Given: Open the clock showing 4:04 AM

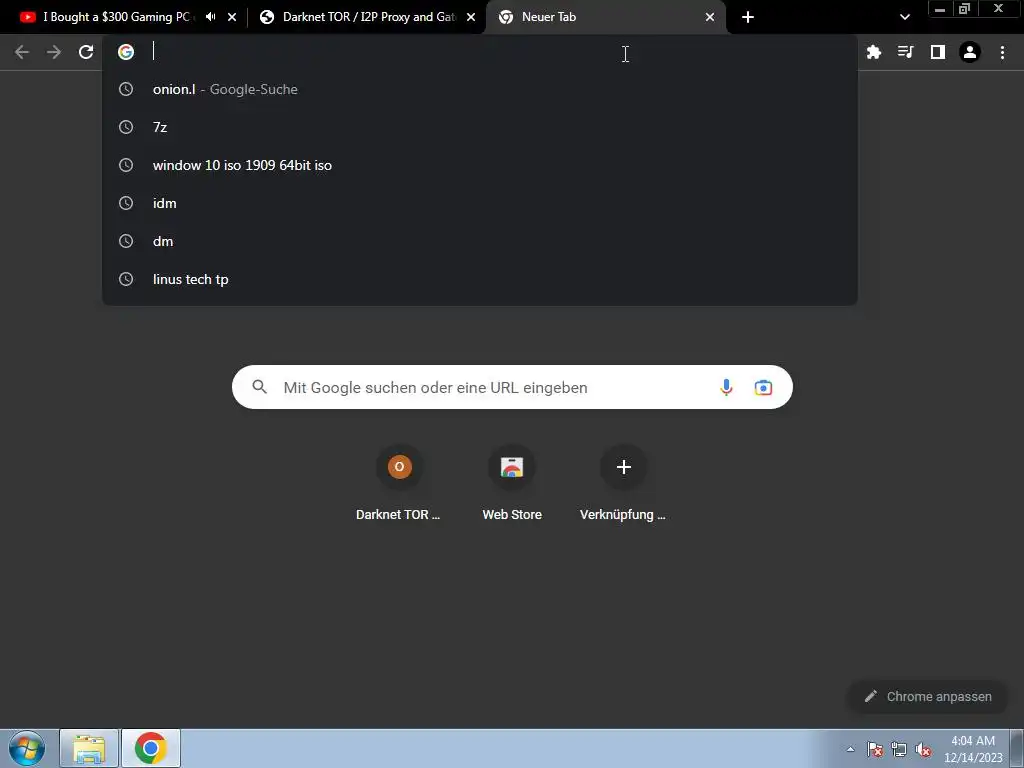Looking at the screenshot, I should point(973,749).
